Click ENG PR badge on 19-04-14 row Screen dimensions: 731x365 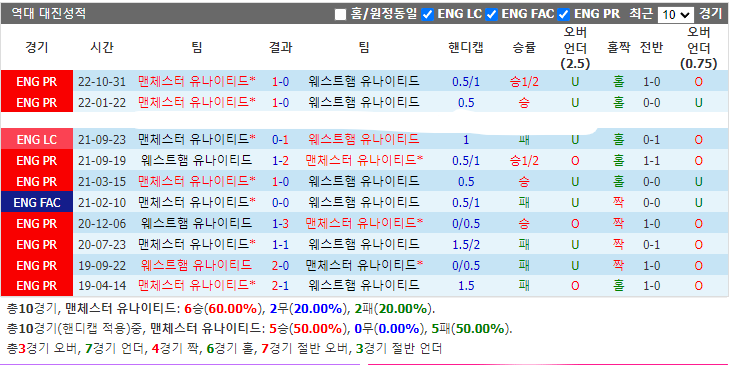[37, 285]
